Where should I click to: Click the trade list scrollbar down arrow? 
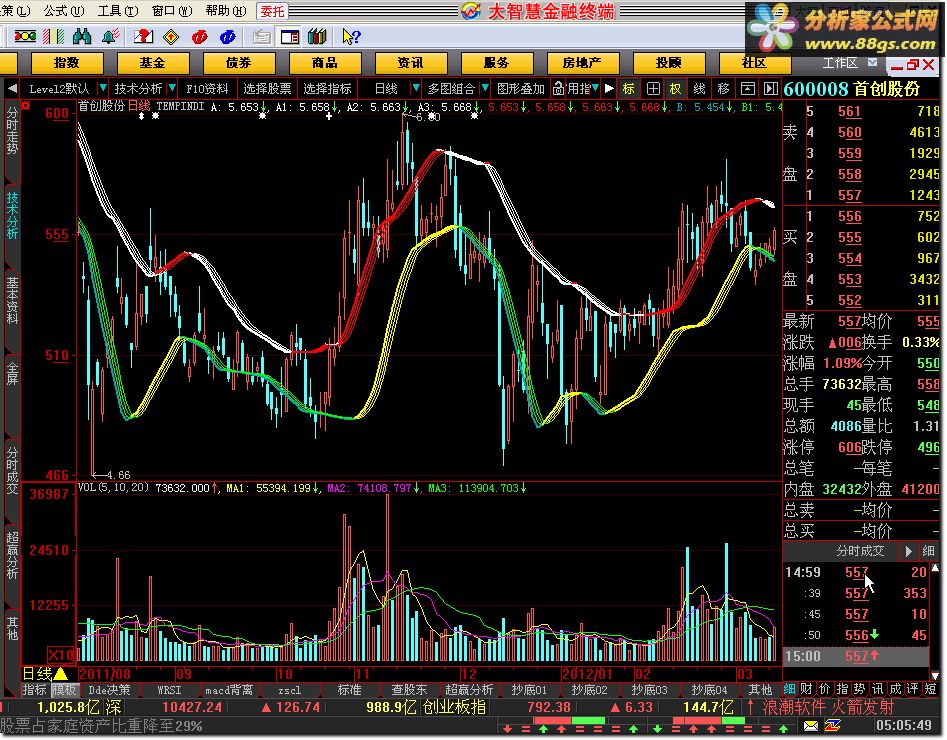tap(936, 675)
